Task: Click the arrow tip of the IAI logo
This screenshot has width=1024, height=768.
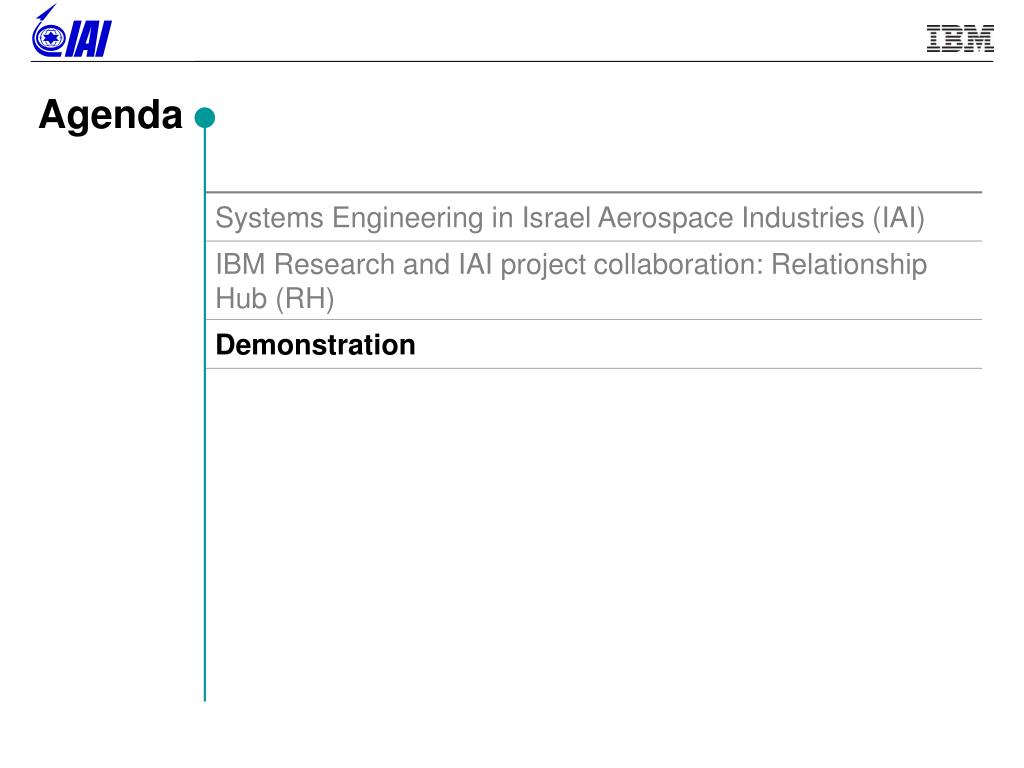Action: pyautogui.click(x=50, y=11)
